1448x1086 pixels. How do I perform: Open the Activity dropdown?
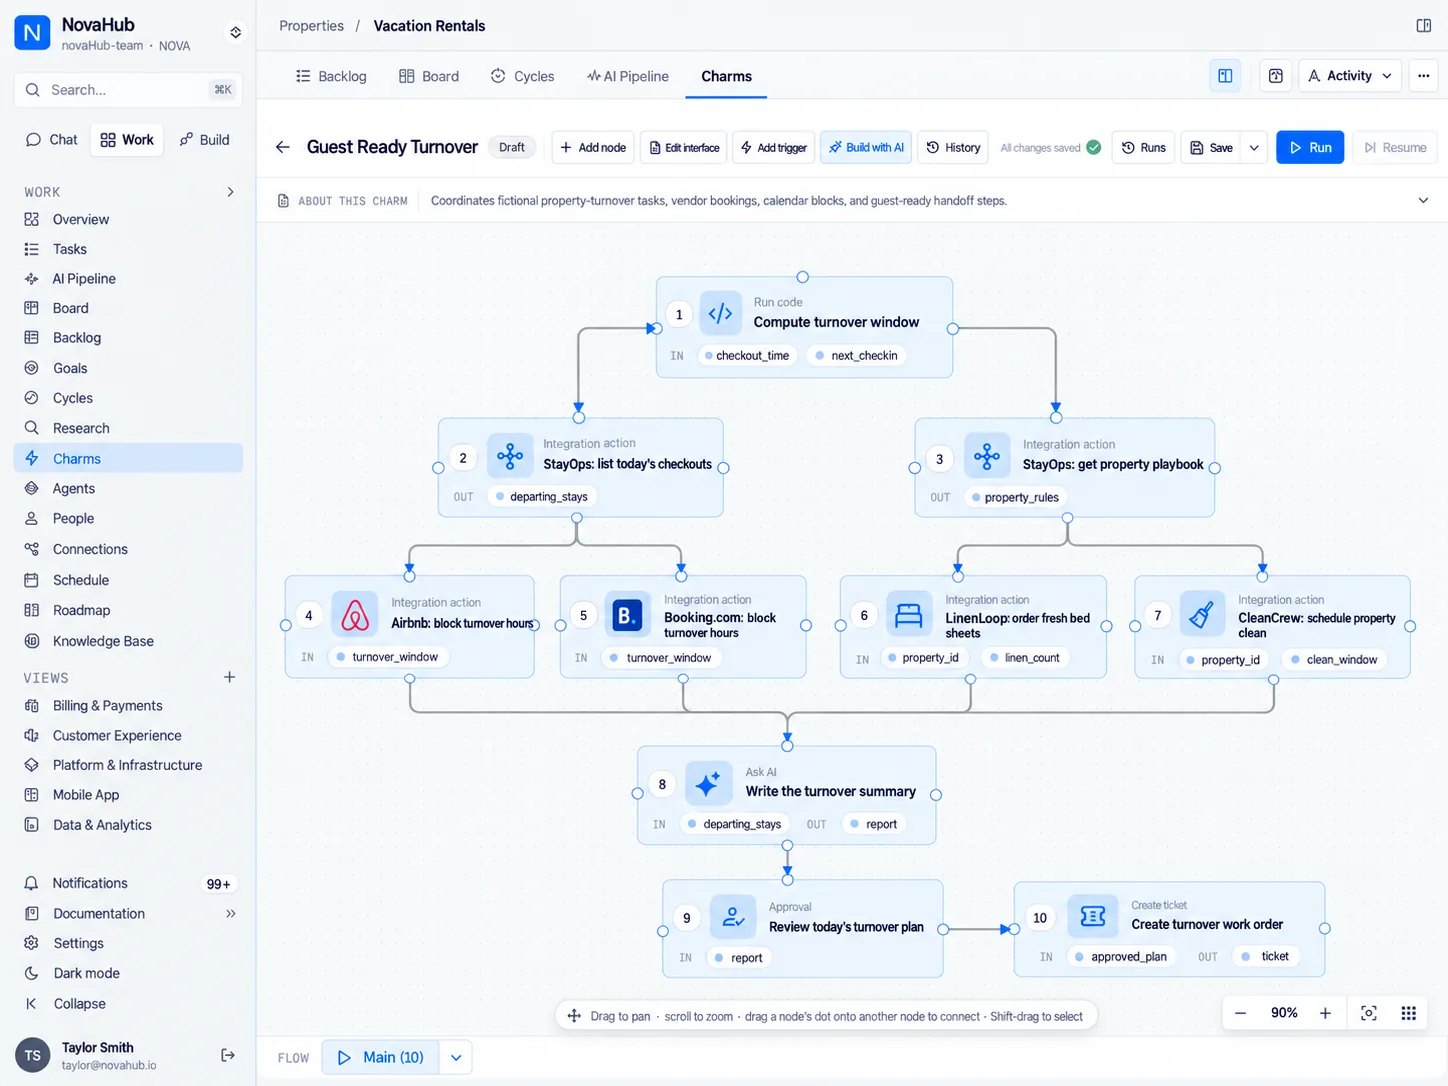[1350, 76]
